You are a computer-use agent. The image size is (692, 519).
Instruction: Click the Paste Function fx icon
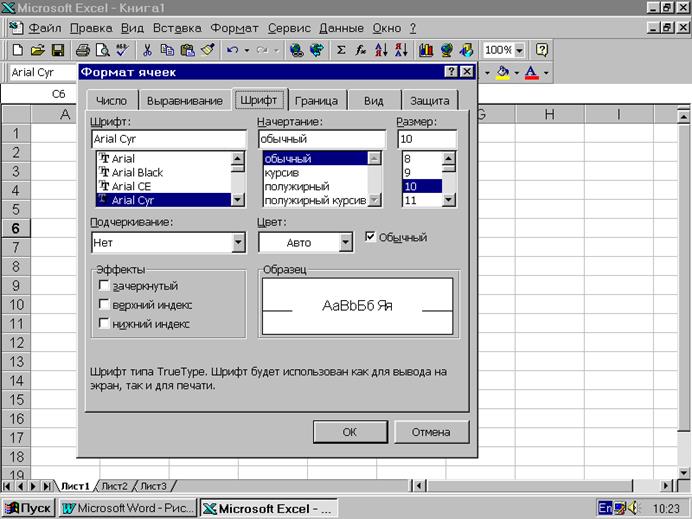click(x=361, y=50)
